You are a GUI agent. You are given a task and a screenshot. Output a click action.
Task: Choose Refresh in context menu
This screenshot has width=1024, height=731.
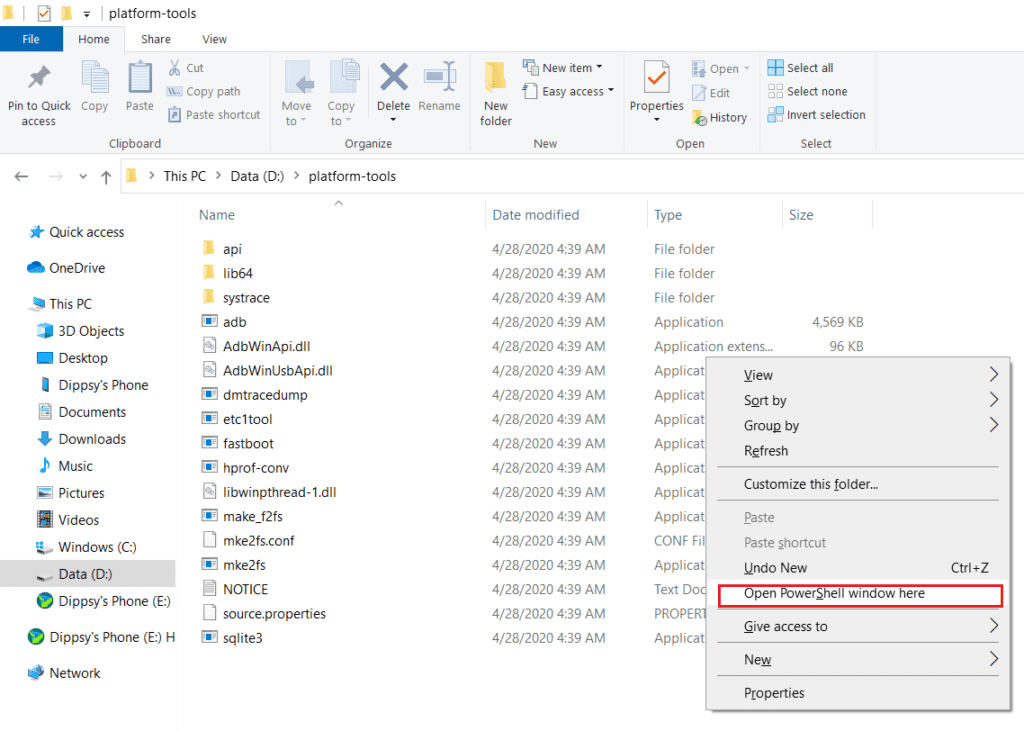(858, 451)
